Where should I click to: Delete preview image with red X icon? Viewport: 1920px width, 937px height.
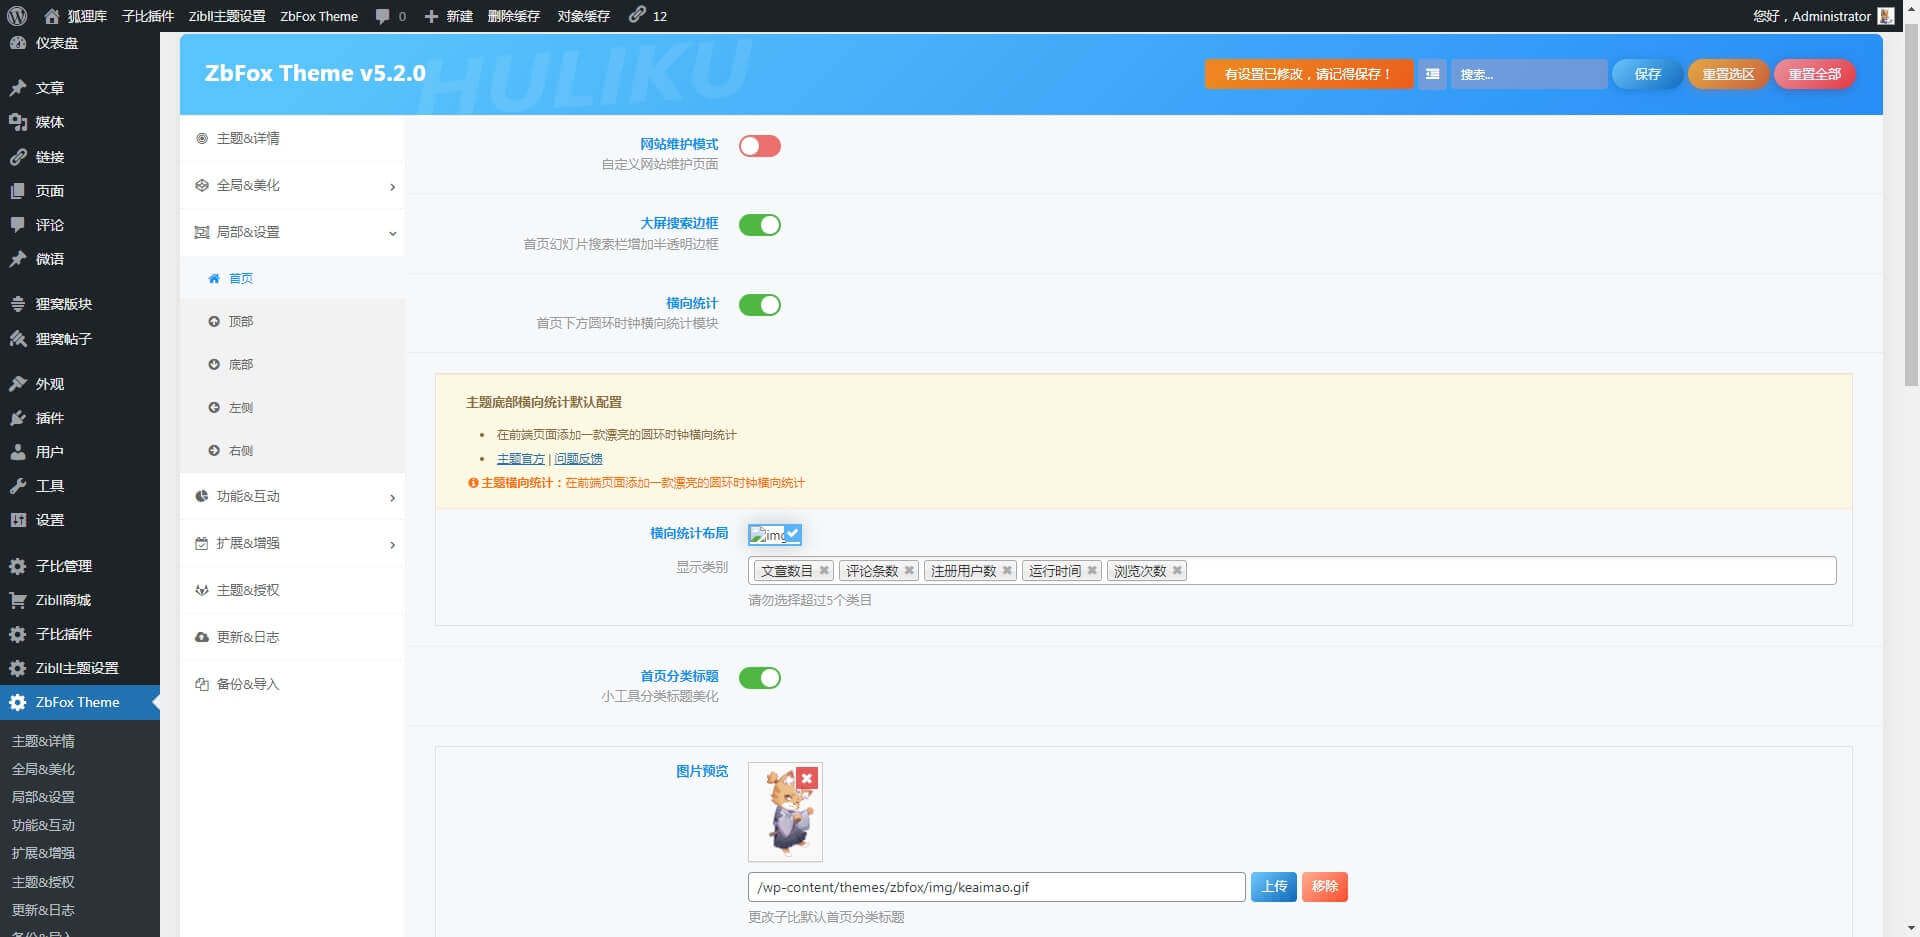807,778
